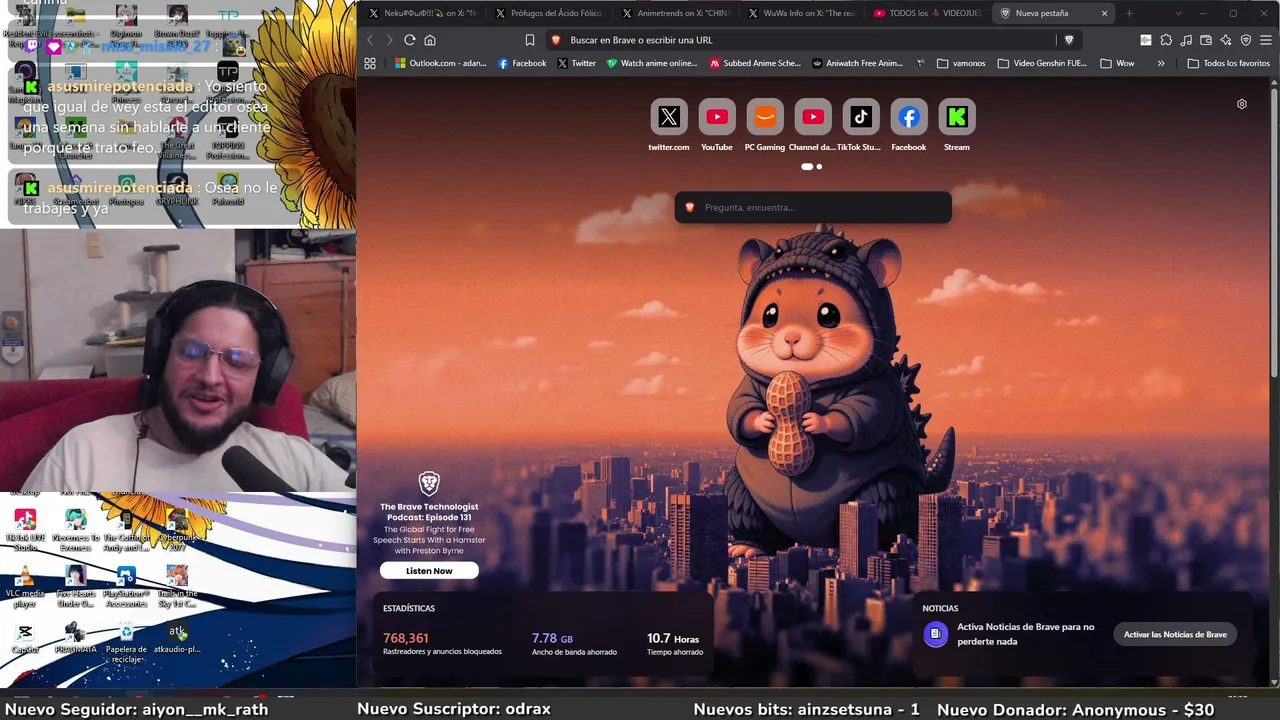Click the CapCut desktop icon
The height and width of the screenshot is (720, 1280).
click(x=25, y=637)
